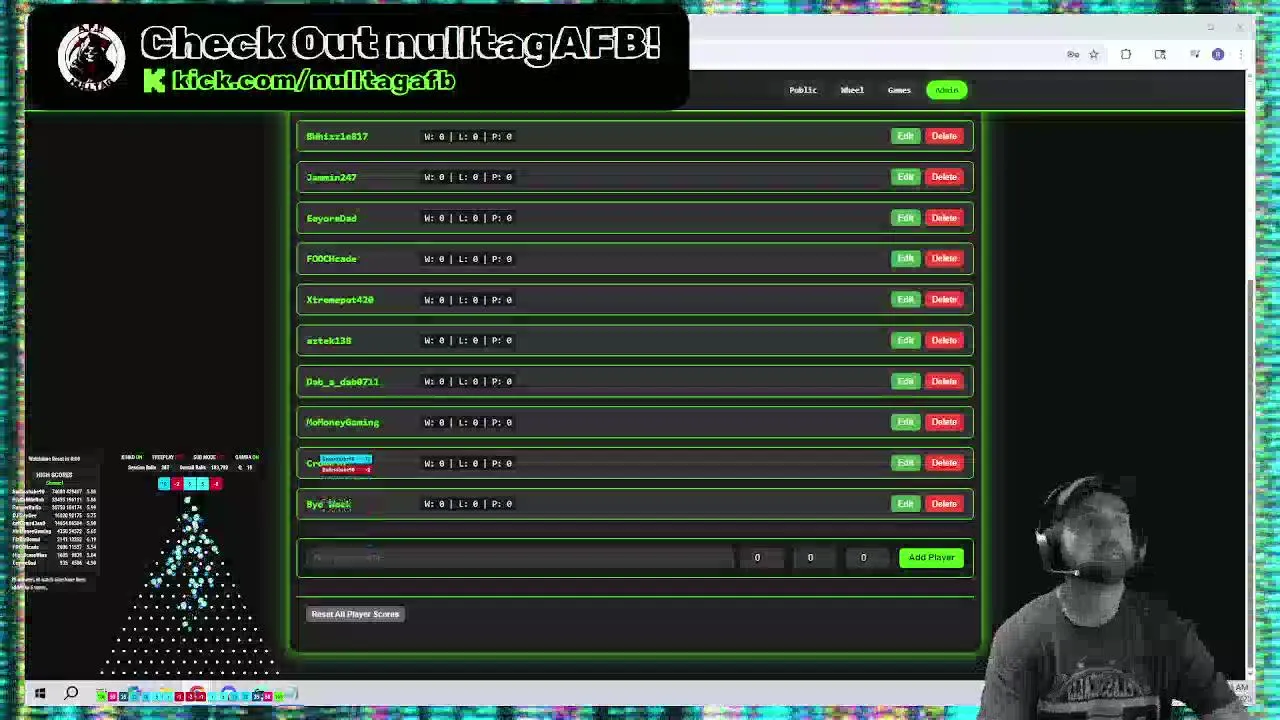Open the Public nav tab
The height and width of the screenshot is (720, 1280).
[x=803, y=90]
